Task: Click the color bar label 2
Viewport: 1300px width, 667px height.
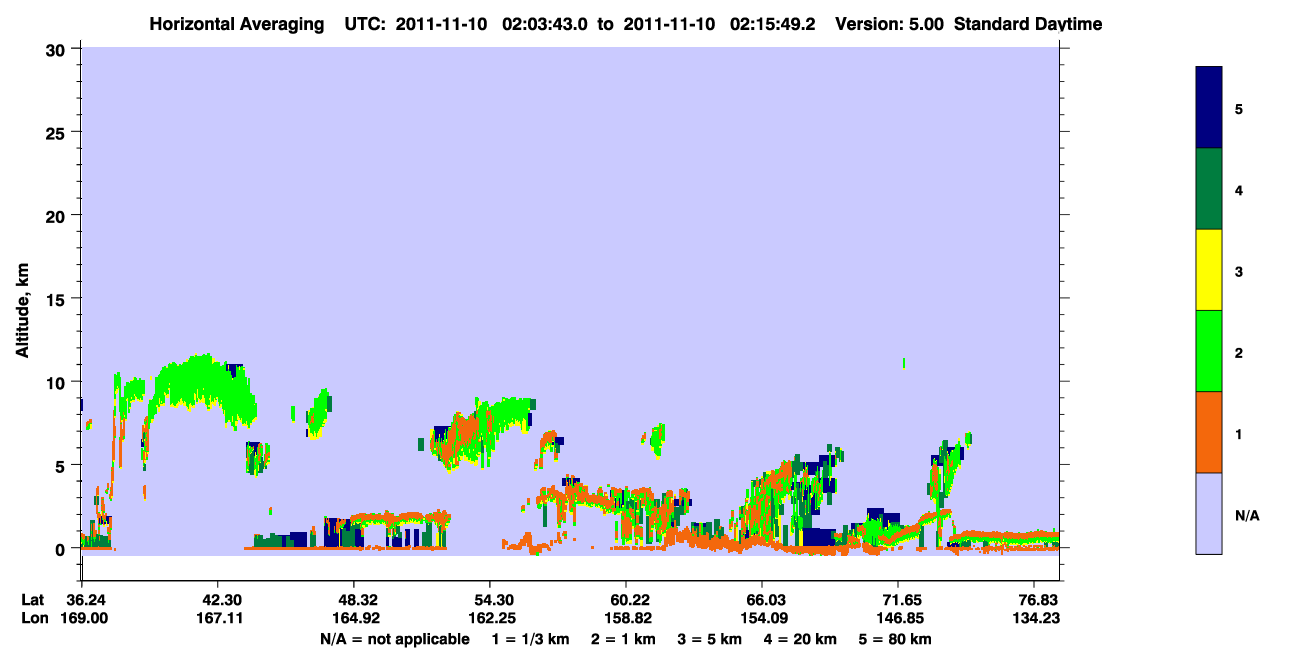Action: (1239, 351)
